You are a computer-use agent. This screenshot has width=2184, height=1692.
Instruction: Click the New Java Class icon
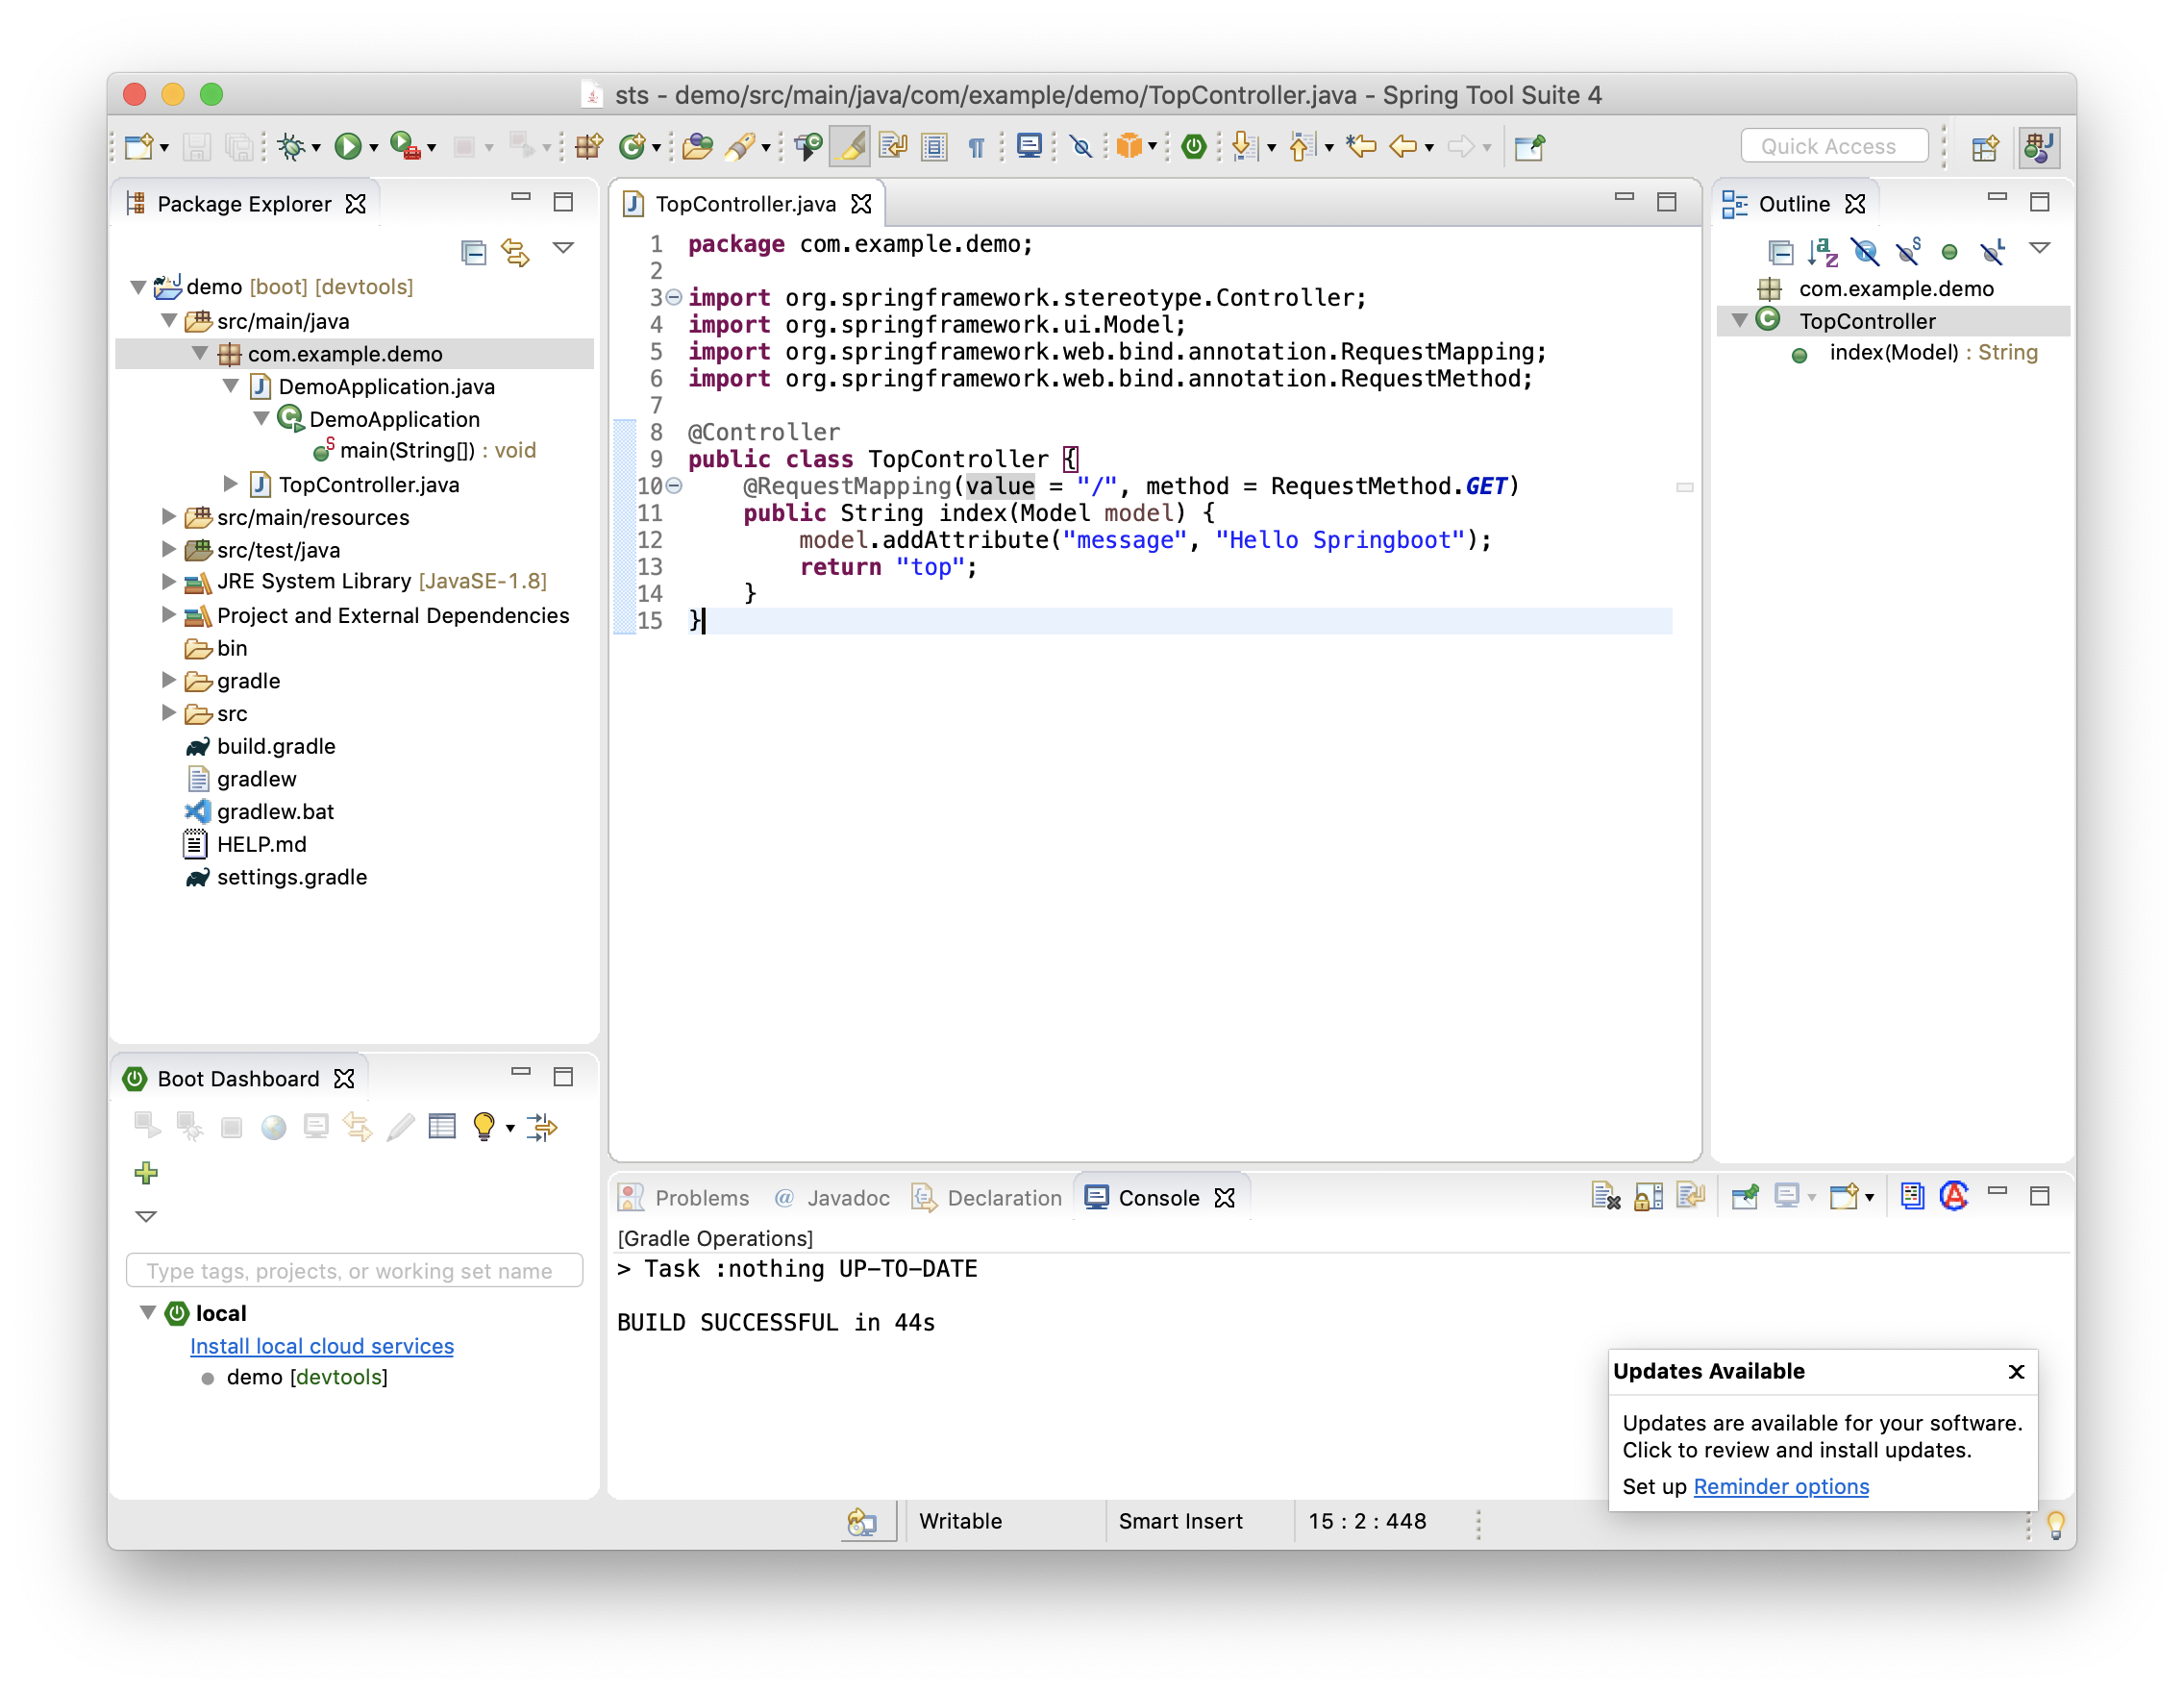click(x=632, y=147)
